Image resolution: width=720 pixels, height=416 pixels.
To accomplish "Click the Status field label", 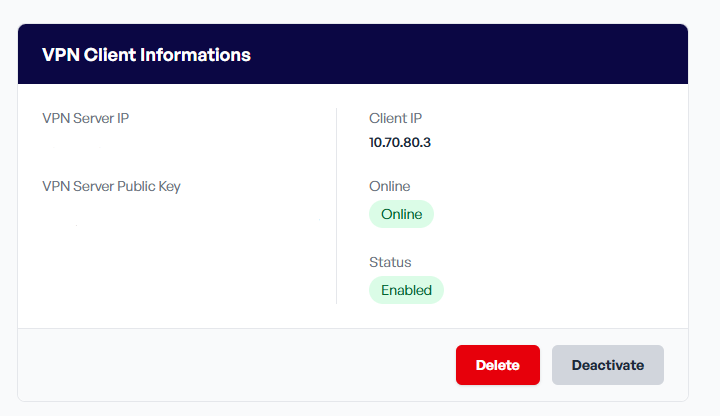I will pyautogui.click(x=390, y=262).
